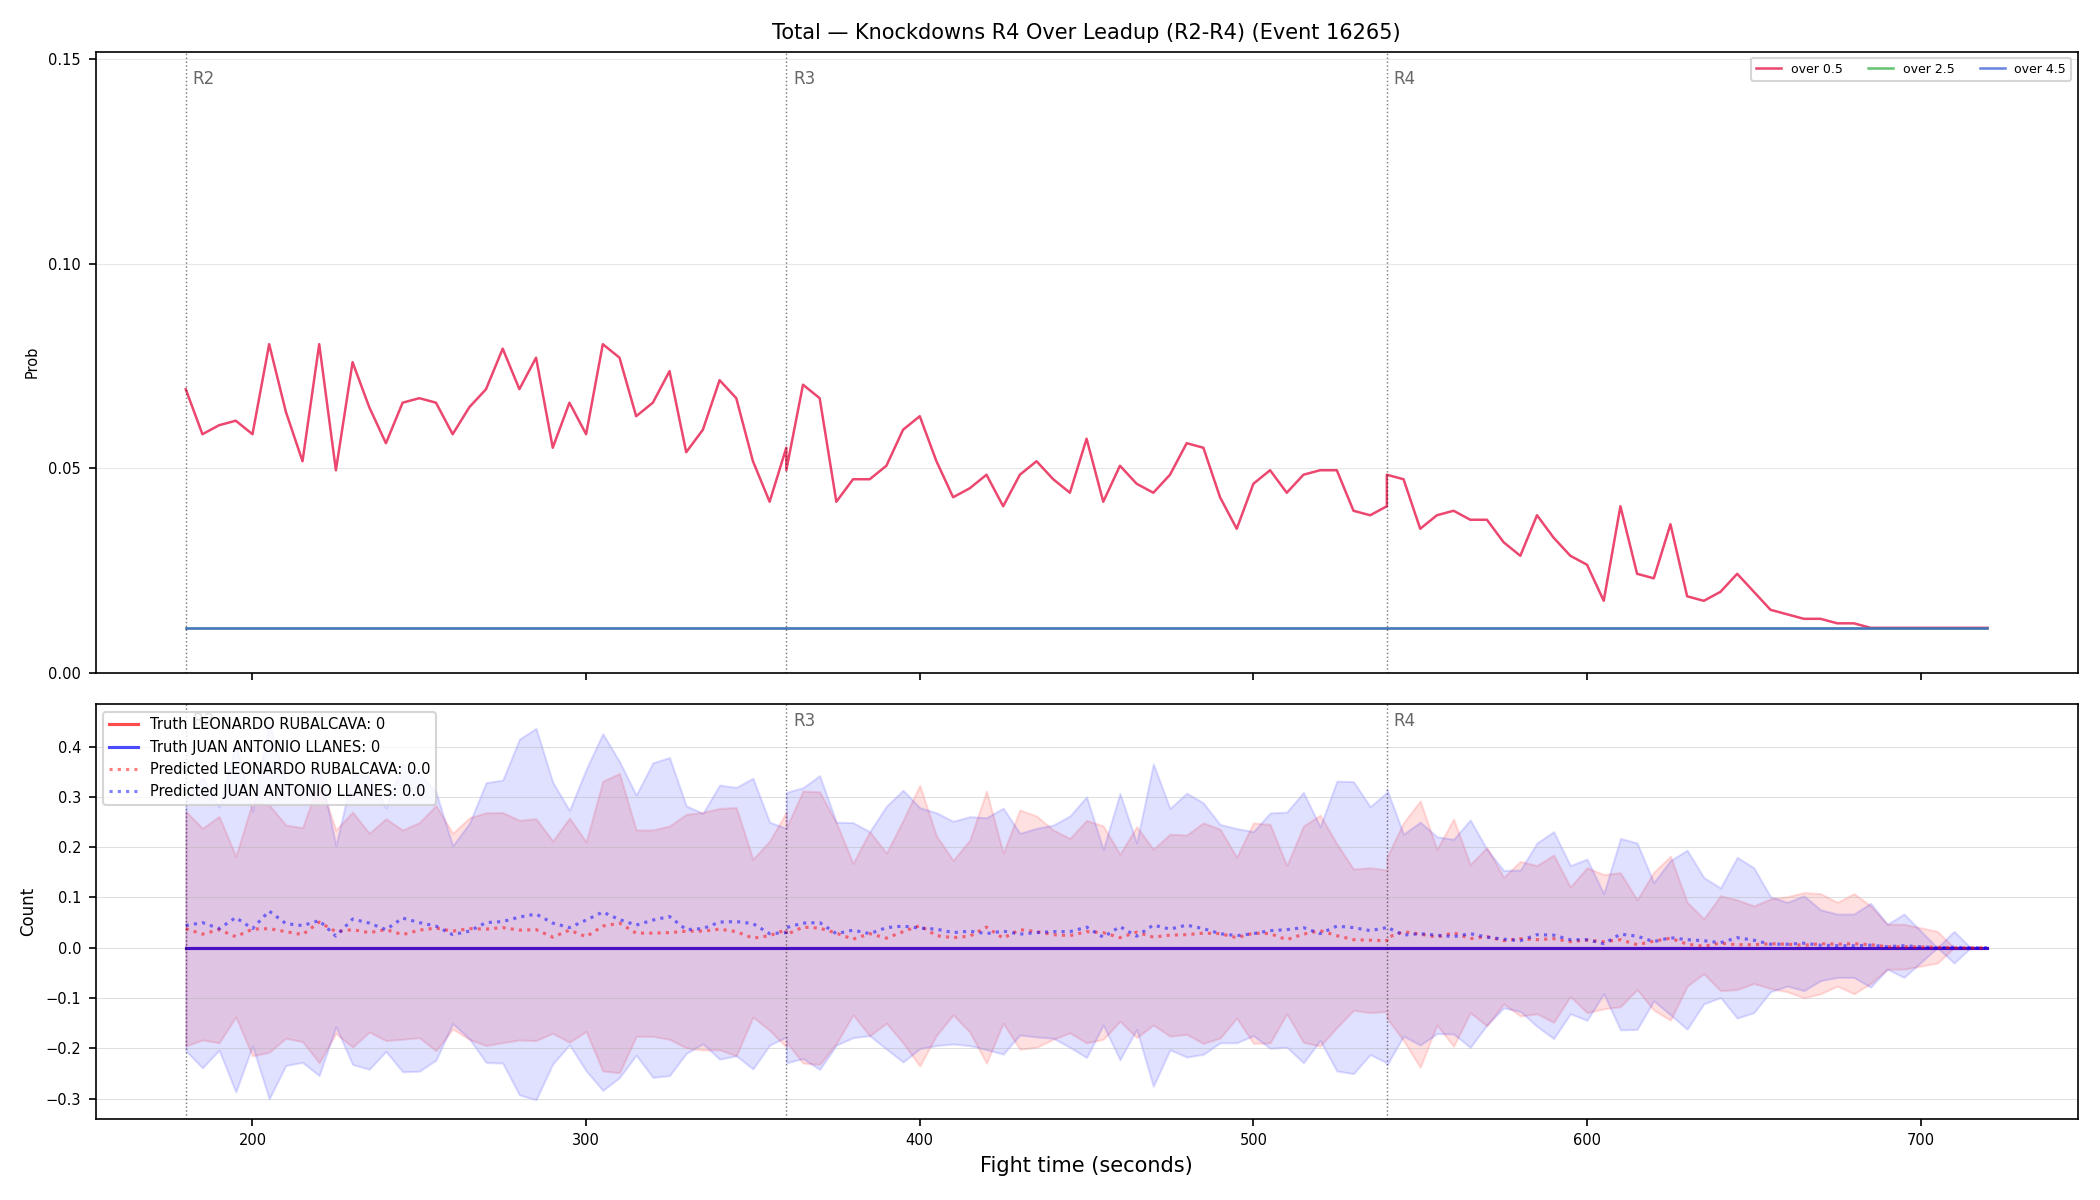This screenshot has width=2100, height=1200.
Task: Click the R4 round label in top chart
Action: coord(1404,78)
